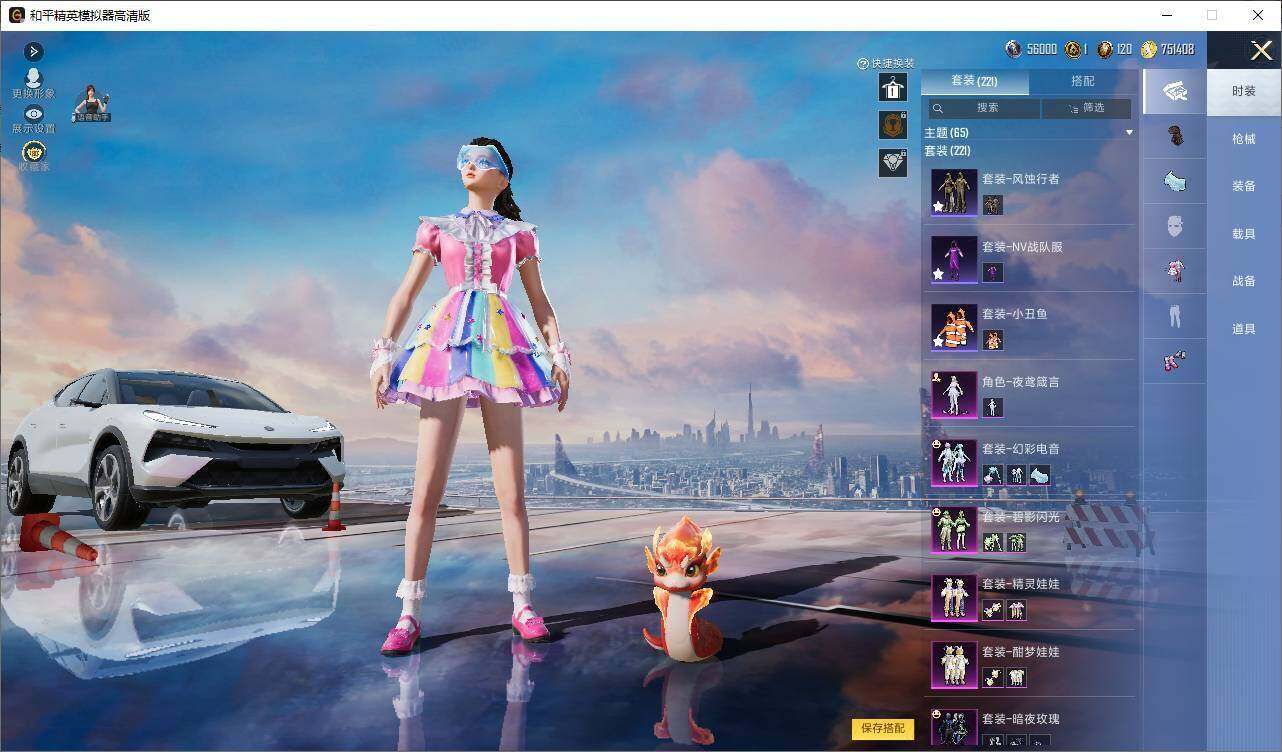Select the light blue face mask category icon
The width and height of the screenshot is (1282, 752).
click(1175, 182)
